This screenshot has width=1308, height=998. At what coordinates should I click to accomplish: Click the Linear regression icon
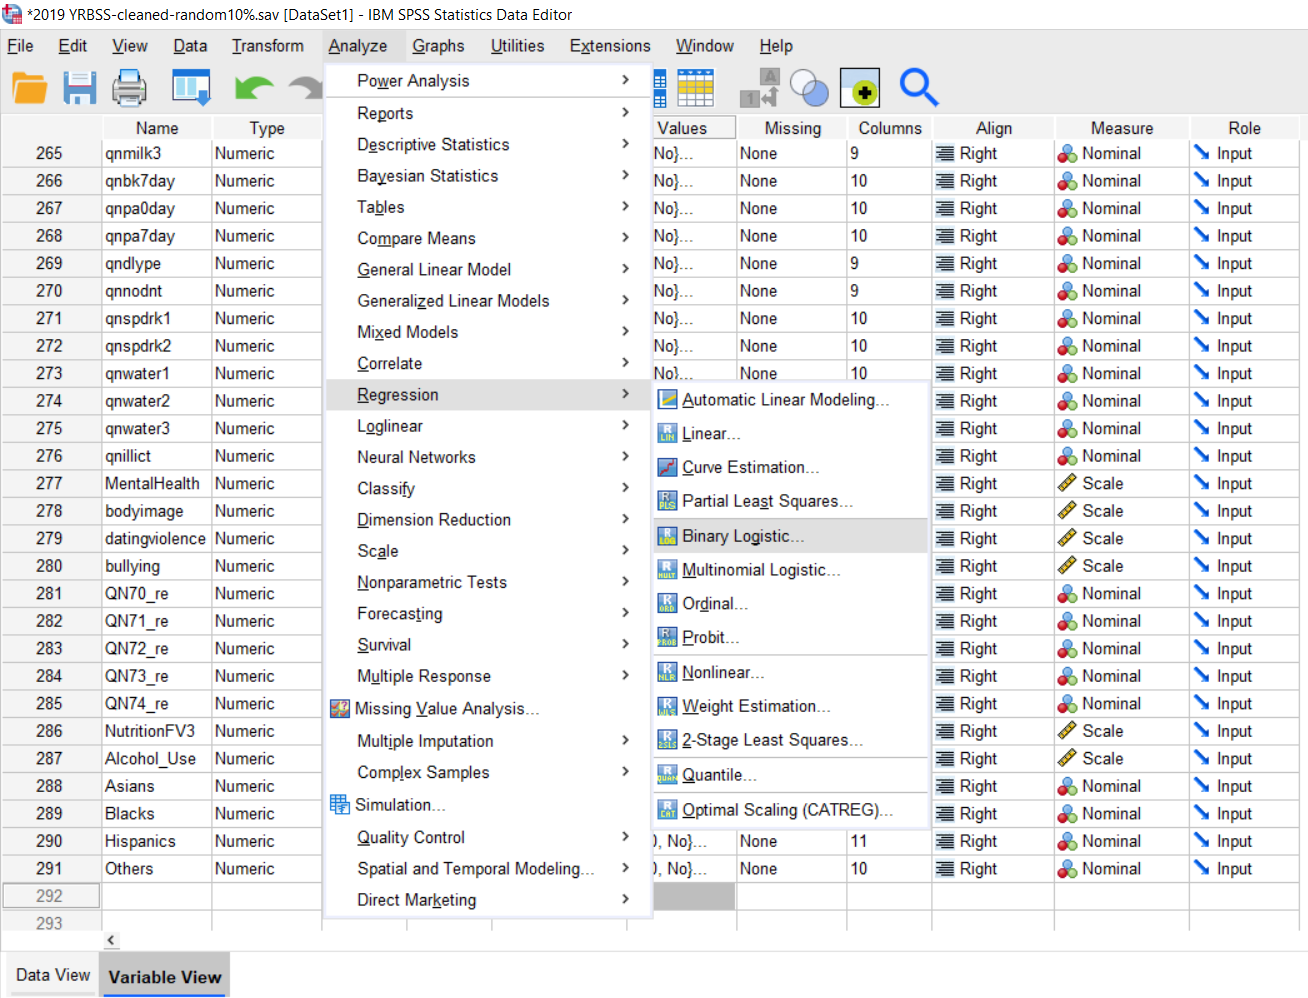coord(667,434)
